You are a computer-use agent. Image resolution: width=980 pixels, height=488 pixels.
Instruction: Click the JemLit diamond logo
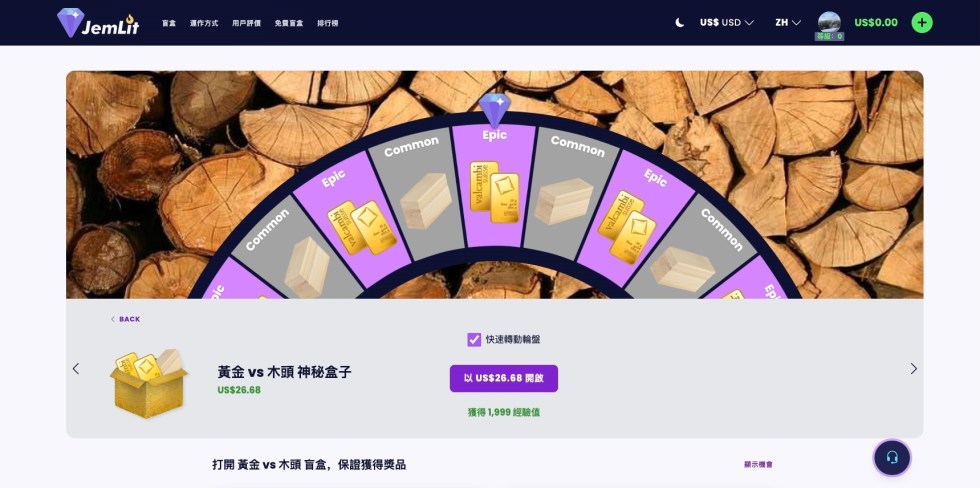click(98, 22)
